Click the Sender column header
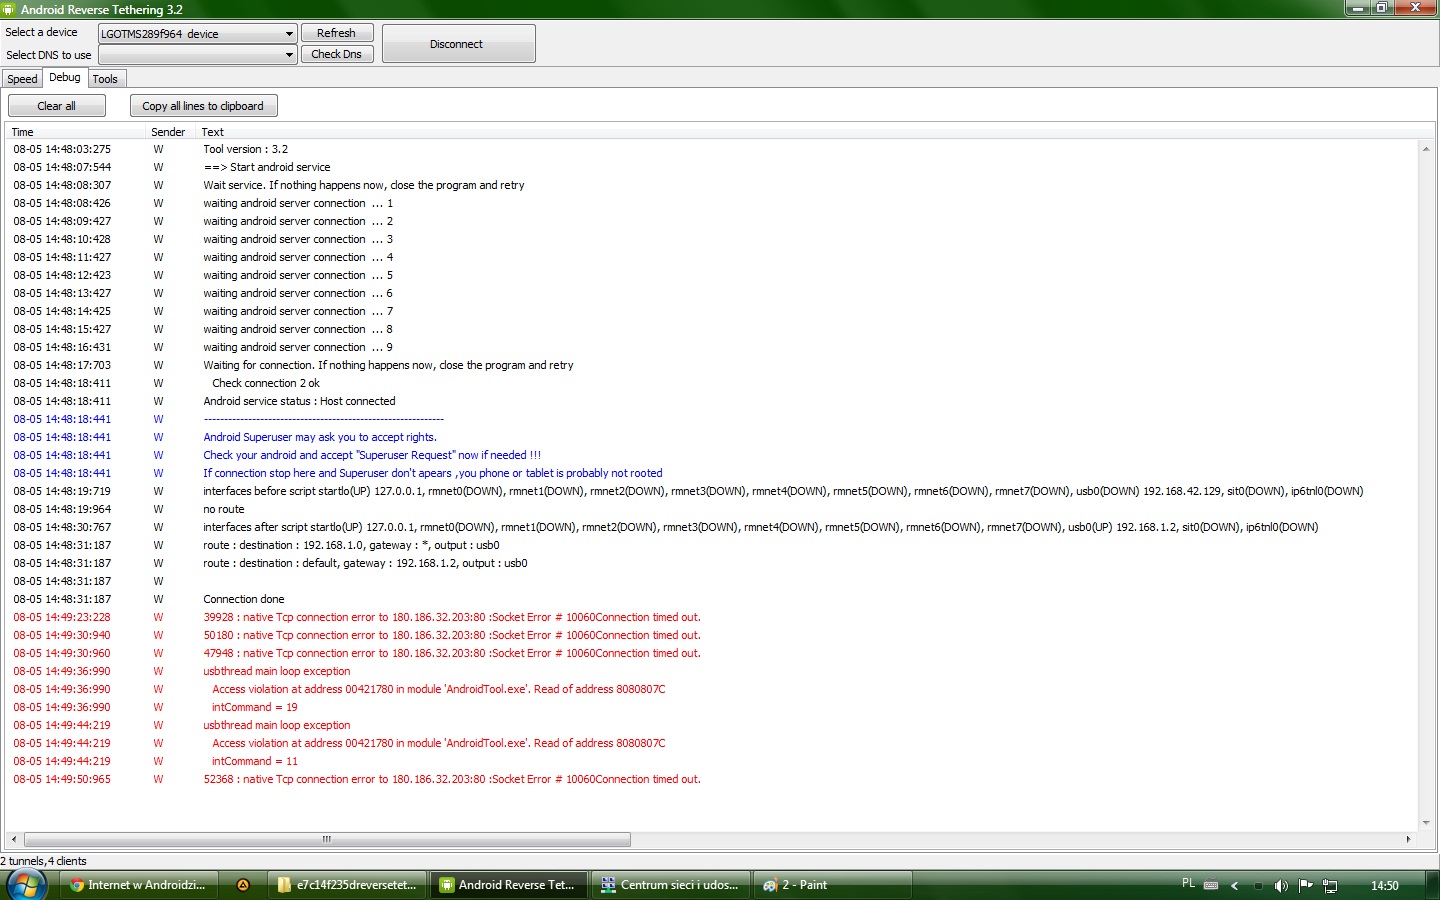This screenshot has height=900, width=1440. [169, 132]
